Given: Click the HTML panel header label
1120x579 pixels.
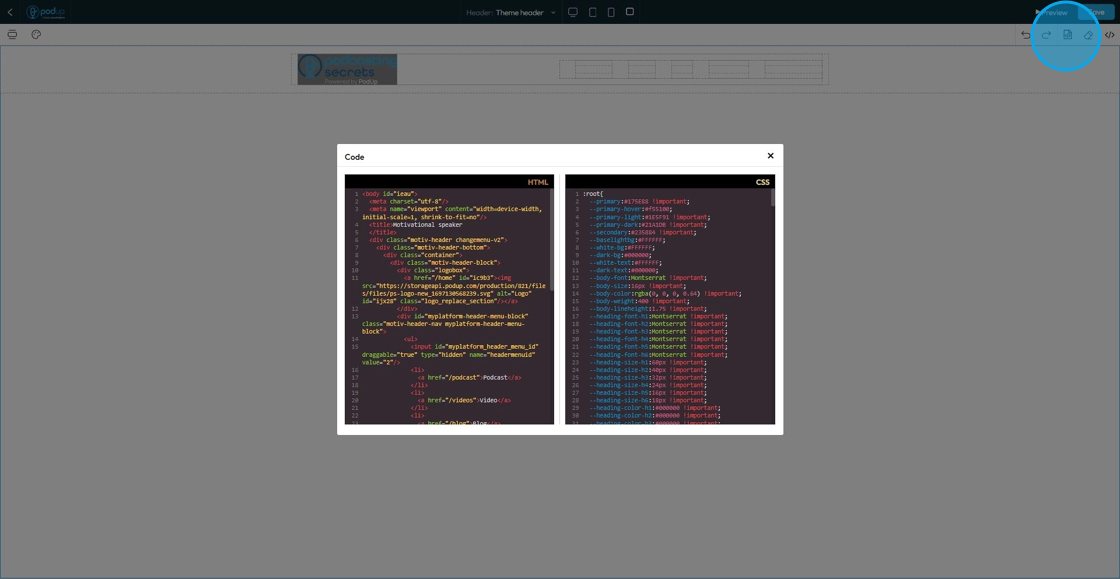Looking at the screenshot, I should [538, 182].
